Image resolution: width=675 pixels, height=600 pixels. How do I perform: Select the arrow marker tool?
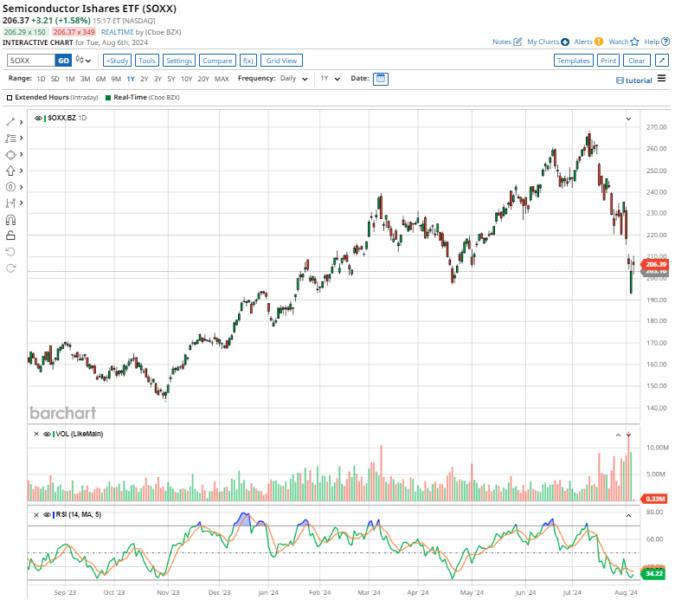tap(11, 171)
